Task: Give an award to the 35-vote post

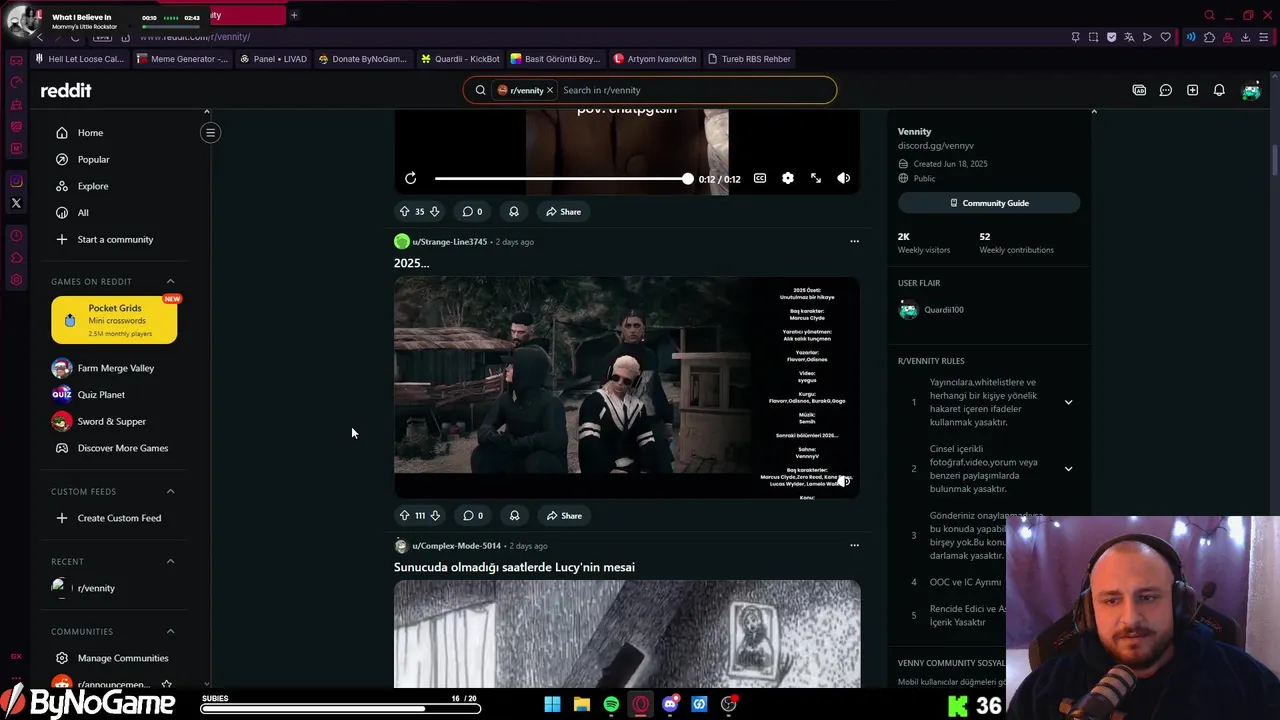Action: tap(514, 211)
